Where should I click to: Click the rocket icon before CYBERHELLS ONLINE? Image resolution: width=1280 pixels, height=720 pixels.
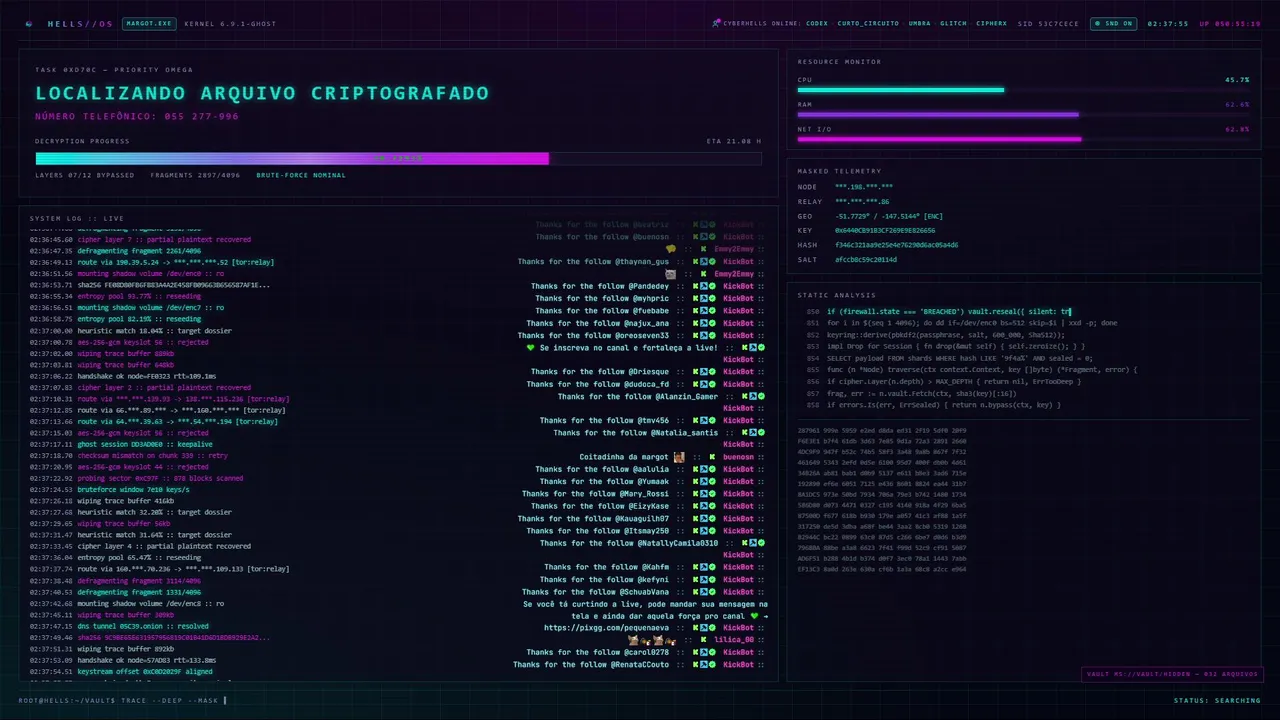(x=715, y=23)
